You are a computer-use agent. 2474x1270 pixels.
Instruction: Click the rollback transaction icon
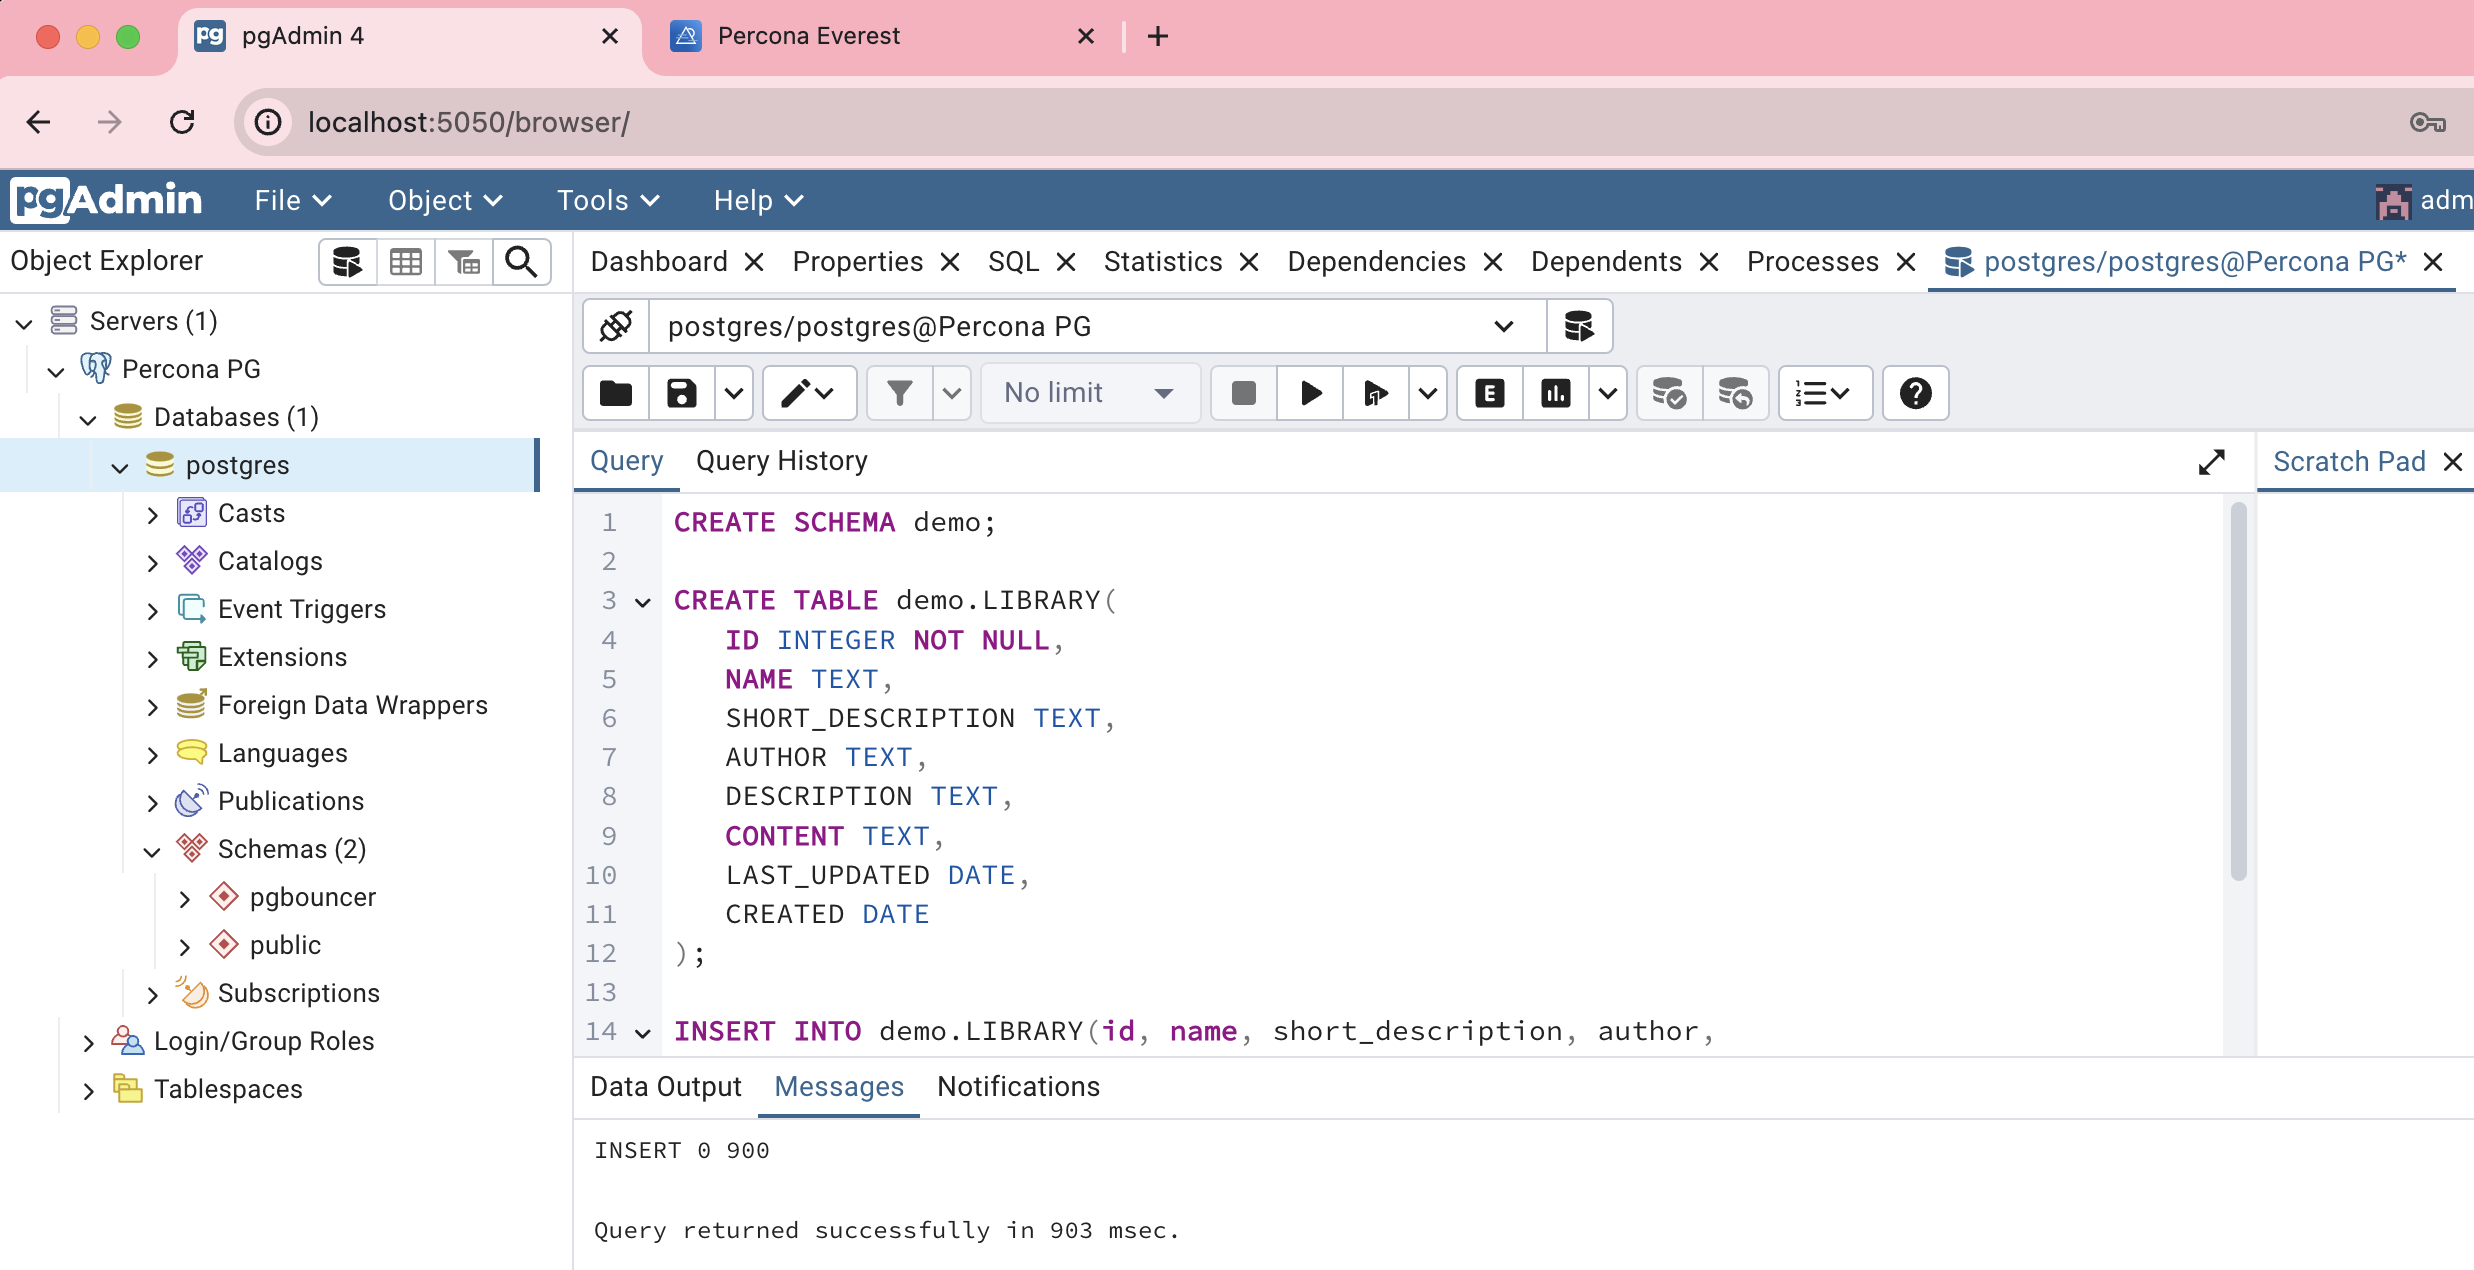1736,393
